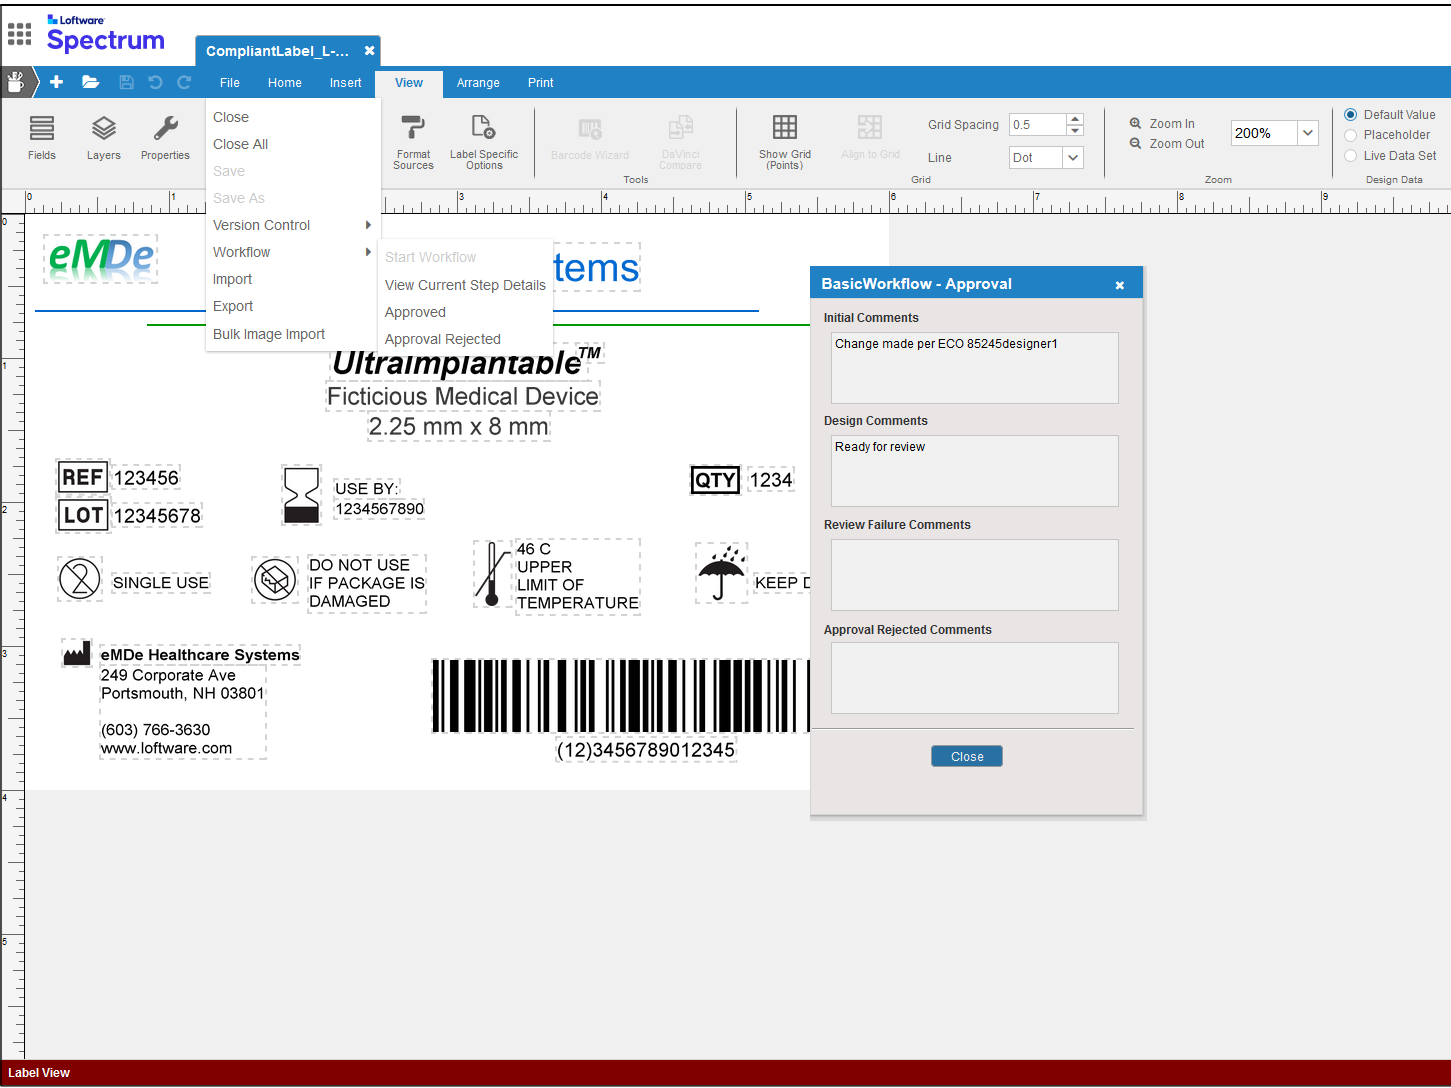Switch to the Home tab
The image size is (1451, 1088).
coord(285,83)
